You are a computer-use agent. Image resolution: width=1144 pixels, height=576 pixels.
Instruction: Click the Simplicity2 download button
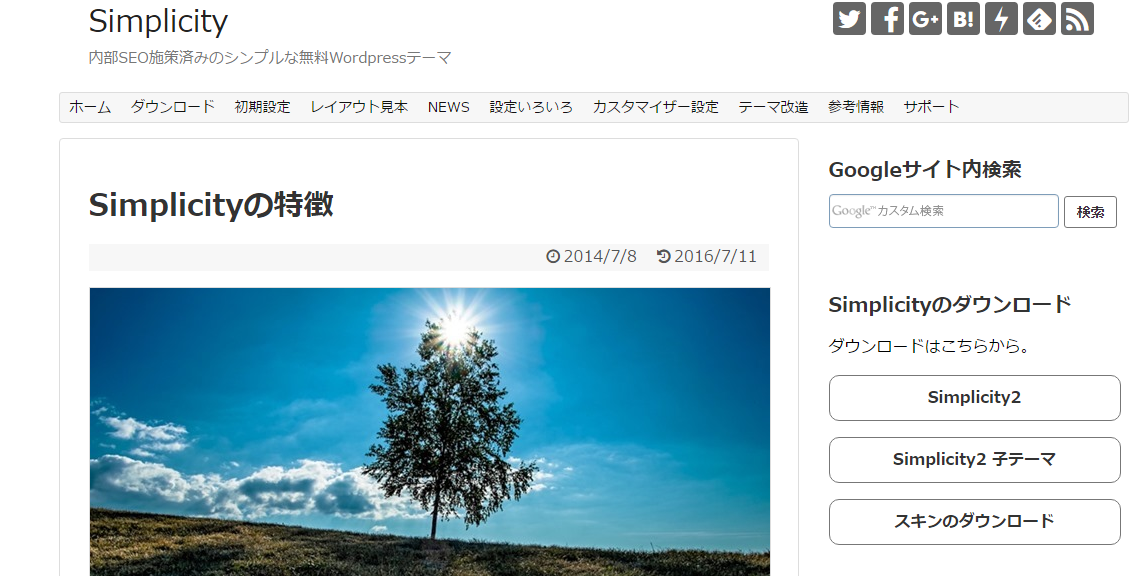[x=975, y=398]
